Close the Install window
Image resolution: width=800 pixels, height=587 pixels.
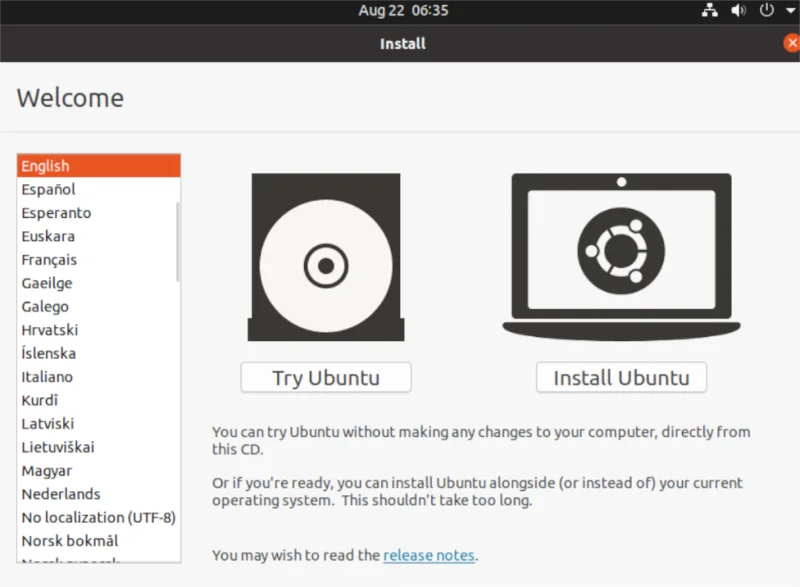(792, 43)
